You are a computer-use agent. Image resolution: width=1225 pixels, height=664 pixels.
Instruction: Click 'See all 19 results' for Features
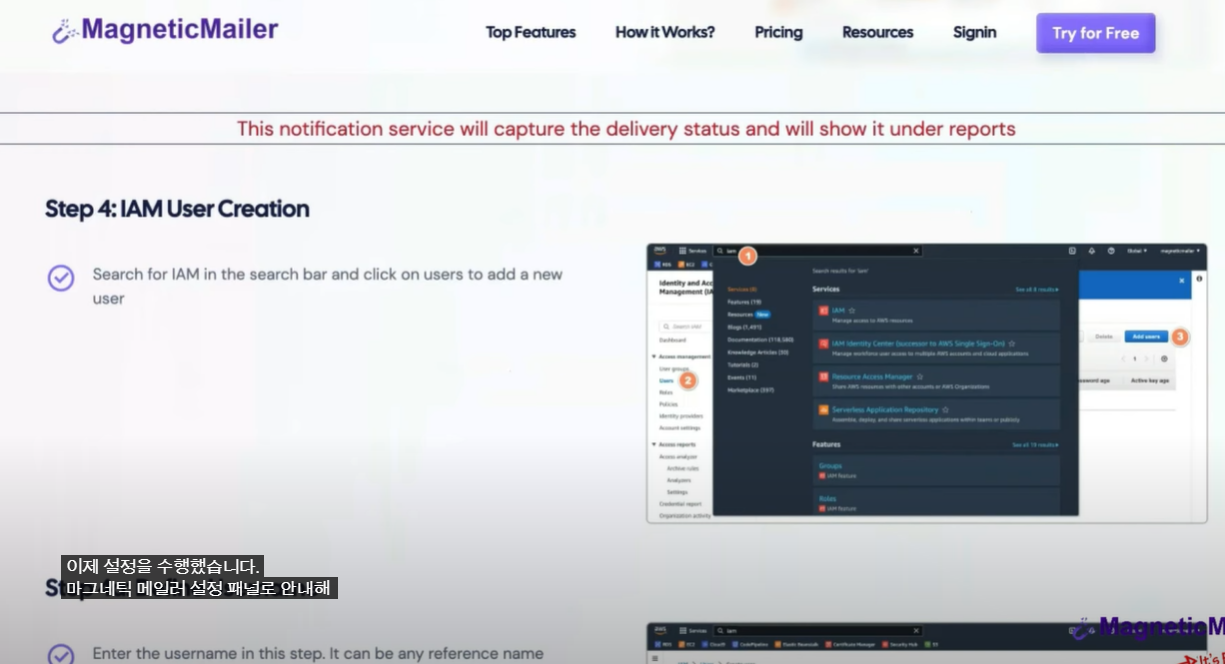(1035, 444)
